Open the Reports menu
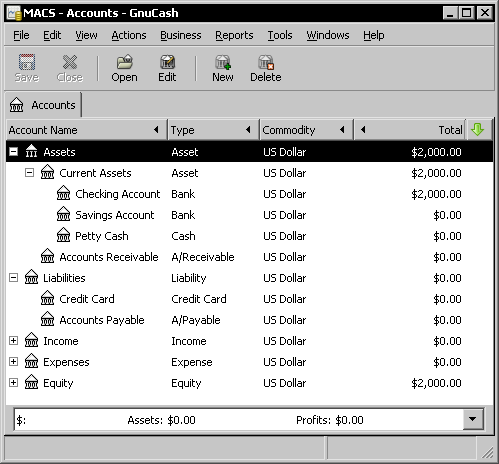This screenshot has height=464, width=499. coord(234,35)
